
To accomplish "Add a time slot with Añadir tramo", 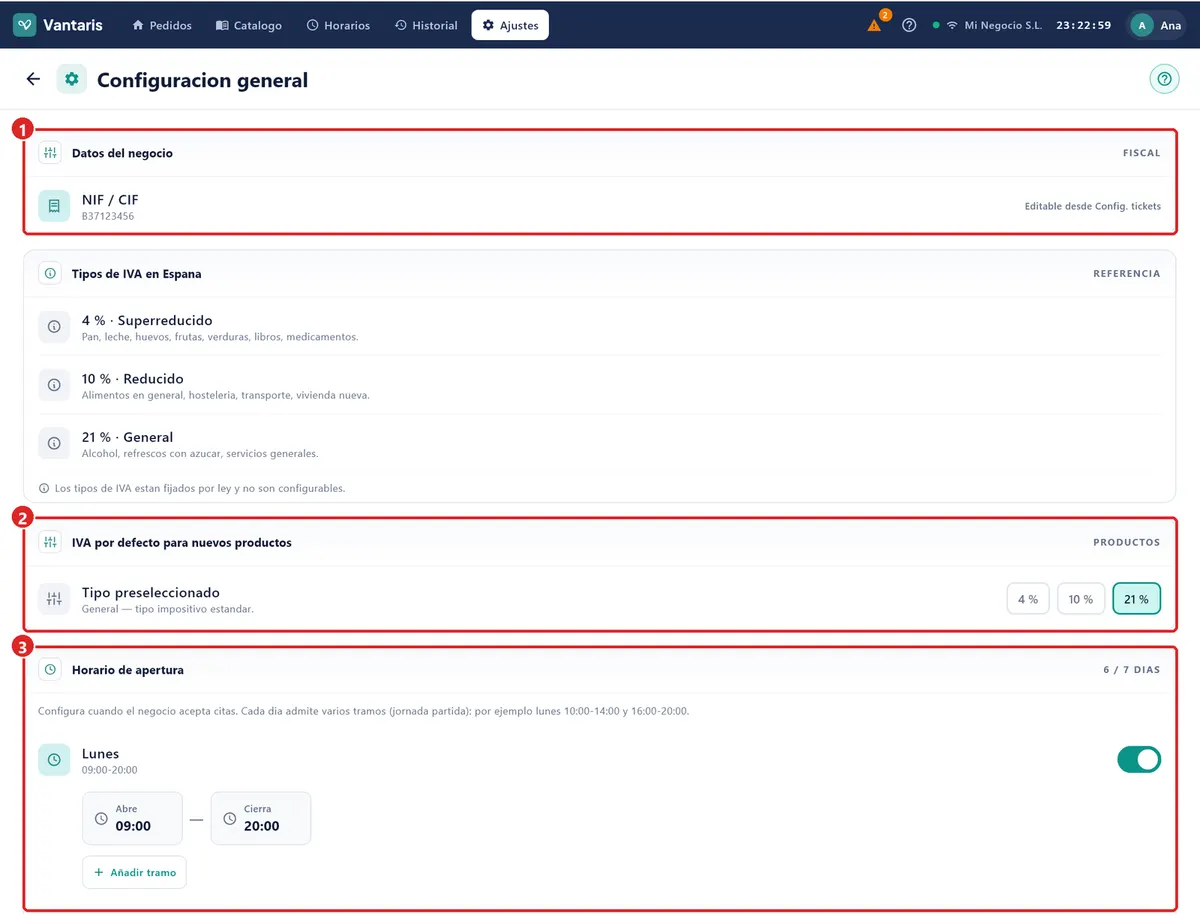I will (x=134, y=872).
